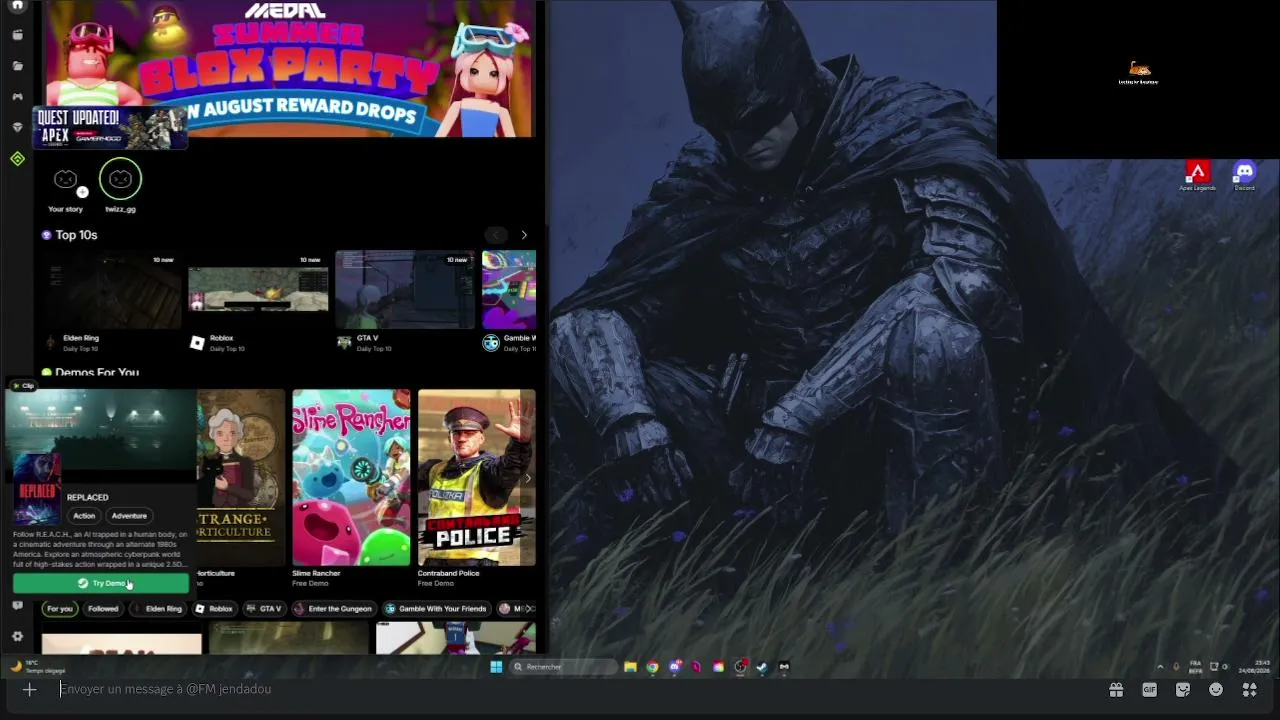
Task: Go to next Top 10s page
Action: click(523, 235)
